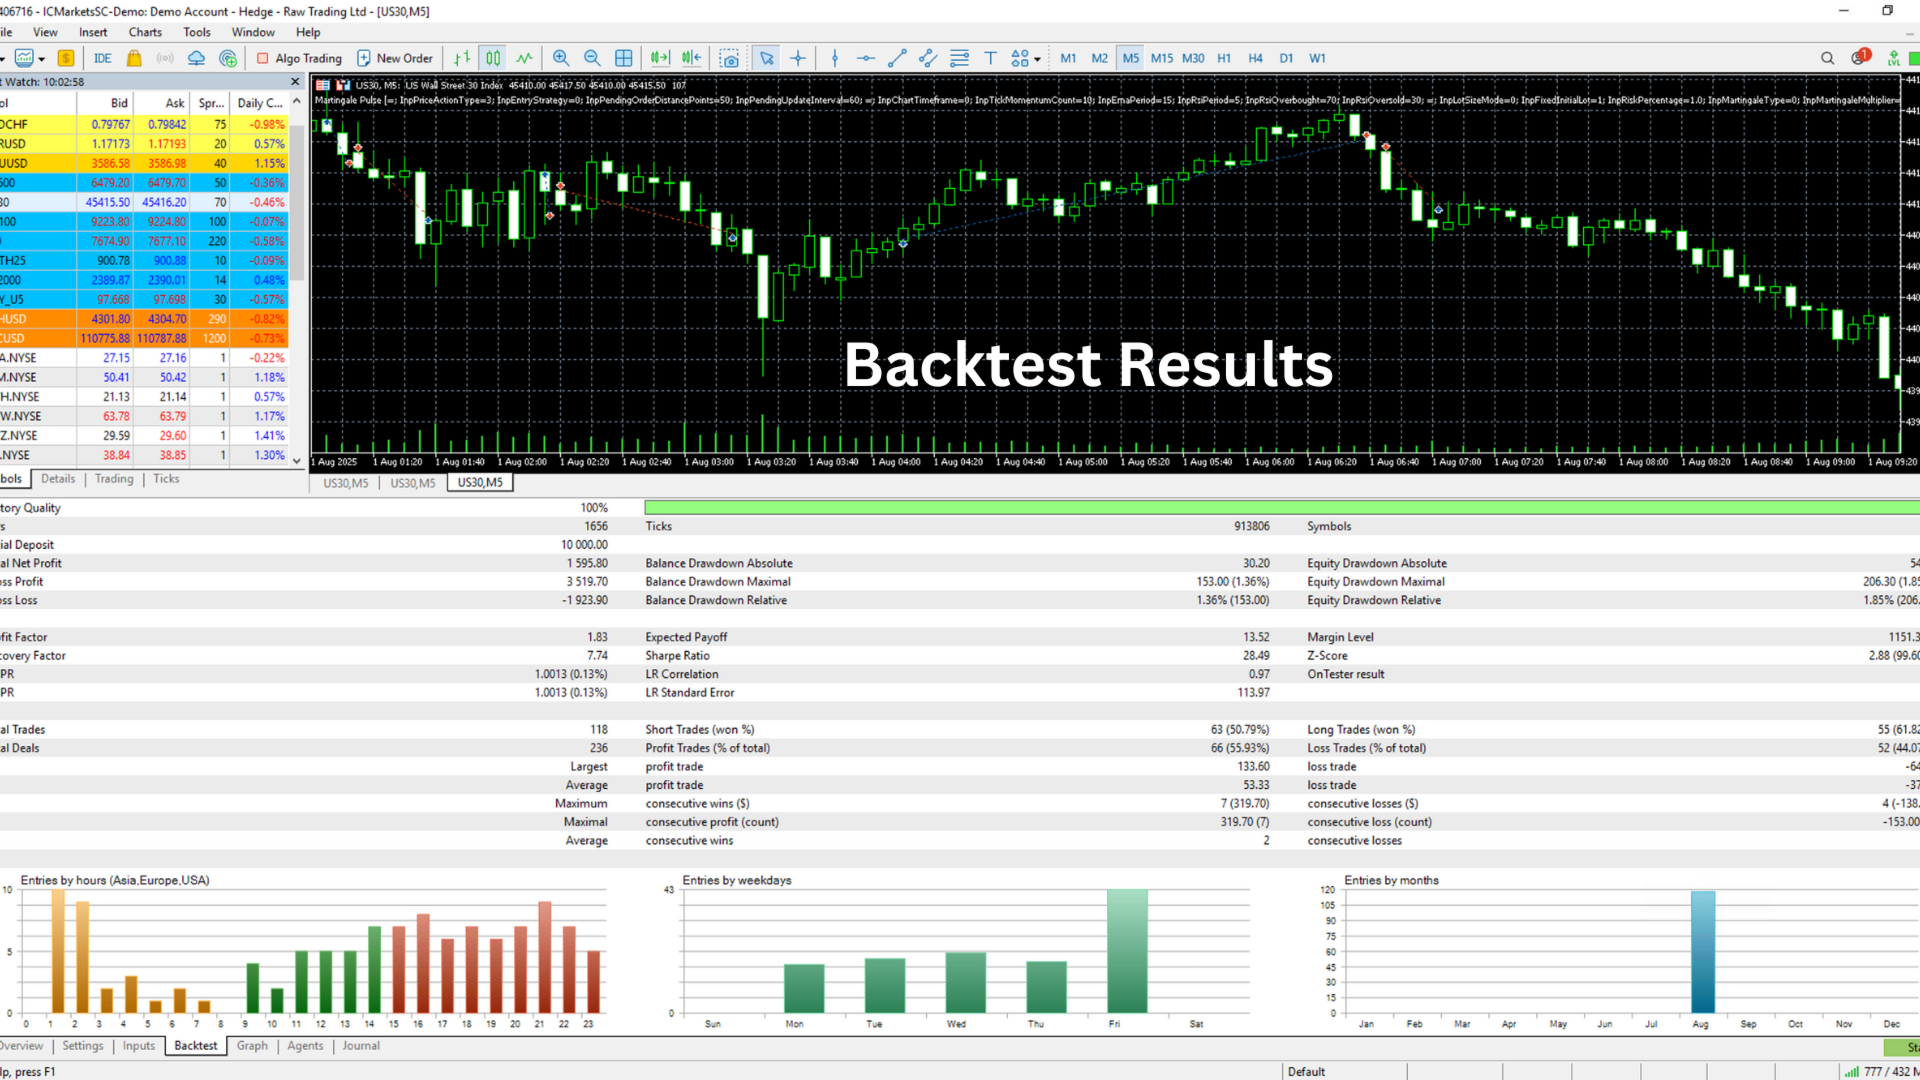Set timeframe to D1
The width and height of the screenshot is (1920, 1080).
1286,58
